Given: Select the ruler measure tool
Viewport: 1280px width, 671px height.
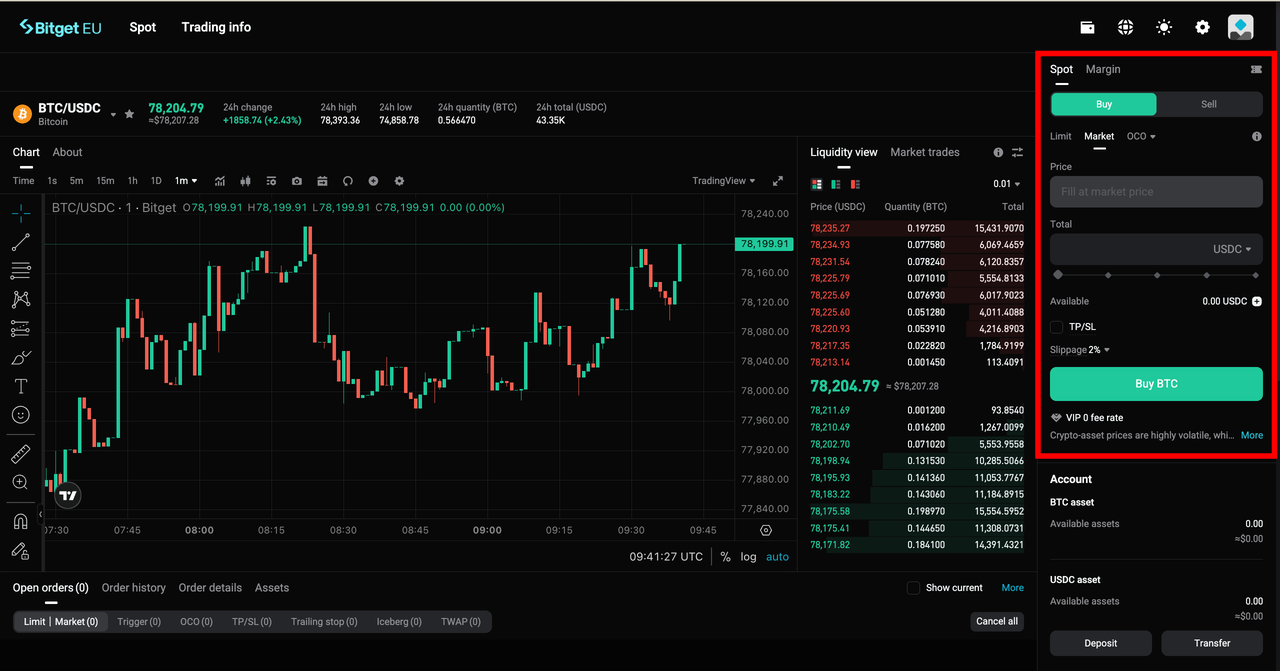Looking at the screenshot, I should pos(20,455).
